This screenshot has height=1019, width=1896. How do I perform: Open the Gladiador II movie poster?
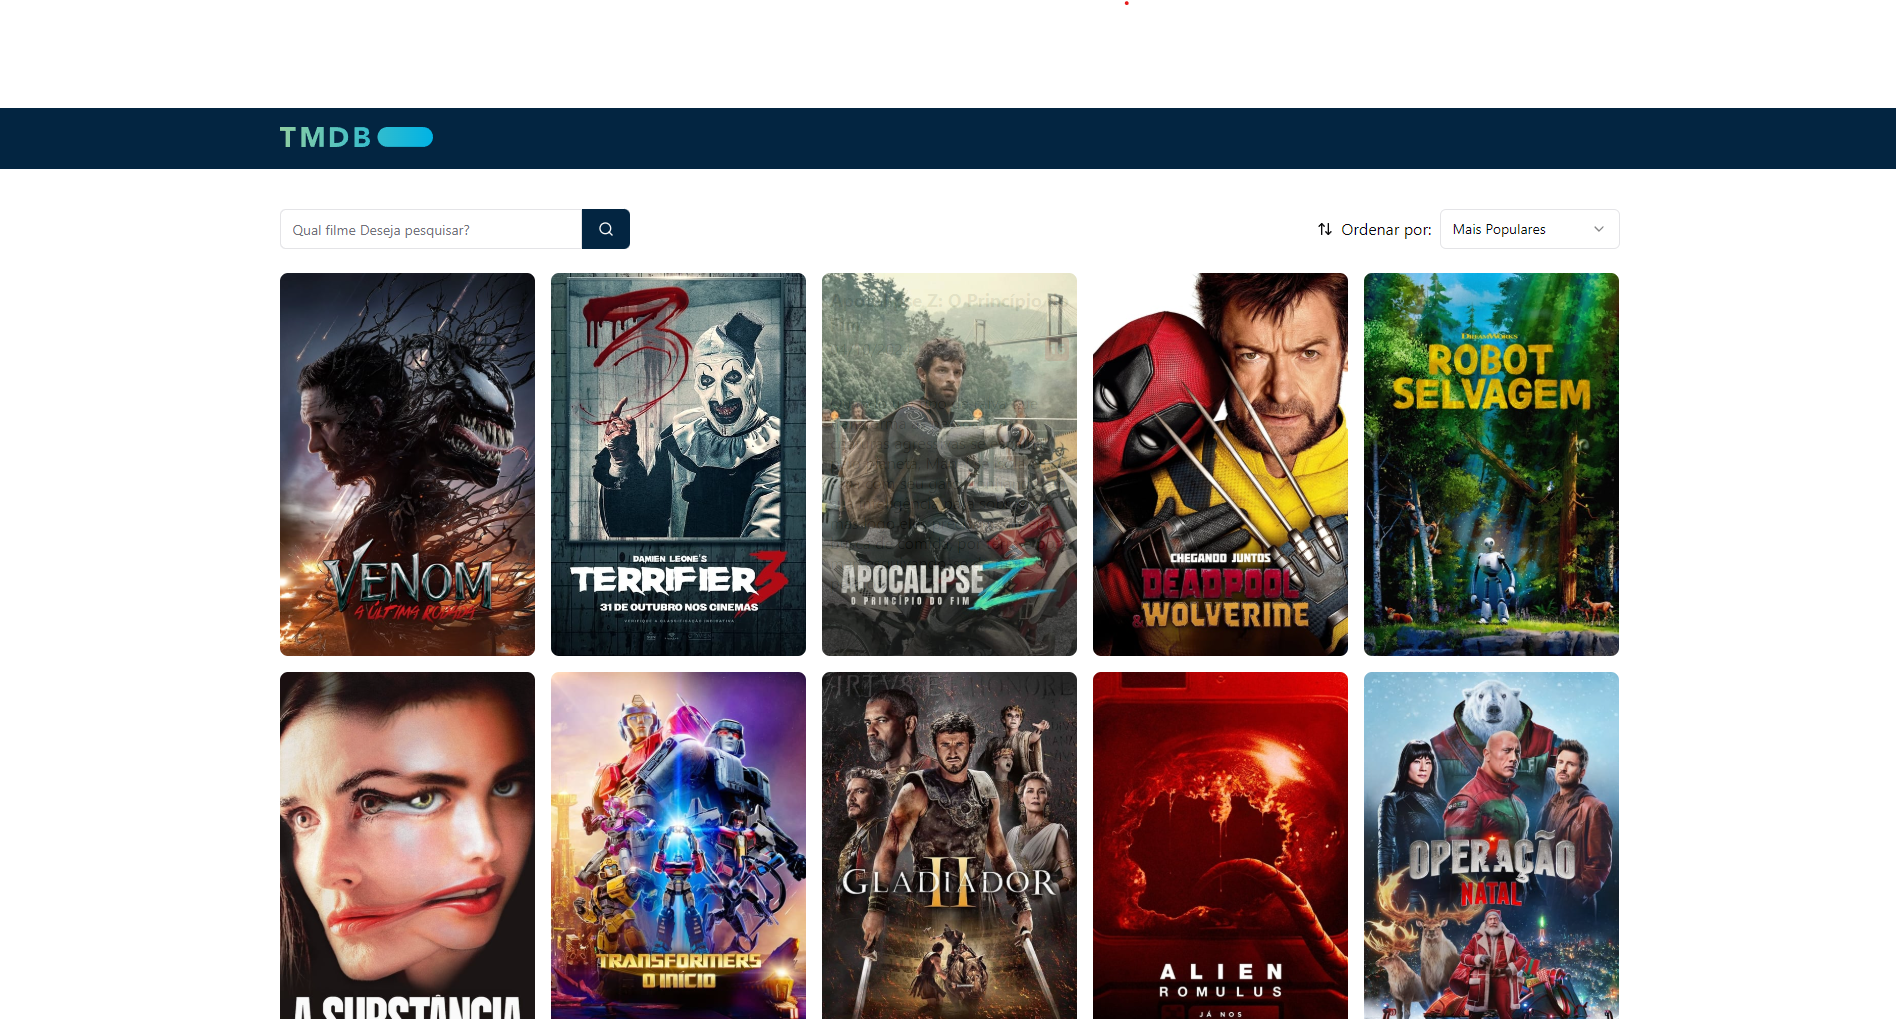click(949, 845)
